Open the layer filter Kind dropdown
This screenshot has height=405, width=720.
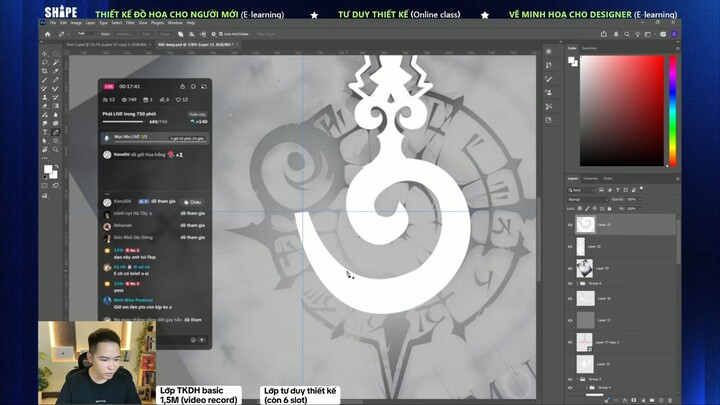(x=581, y=190)
